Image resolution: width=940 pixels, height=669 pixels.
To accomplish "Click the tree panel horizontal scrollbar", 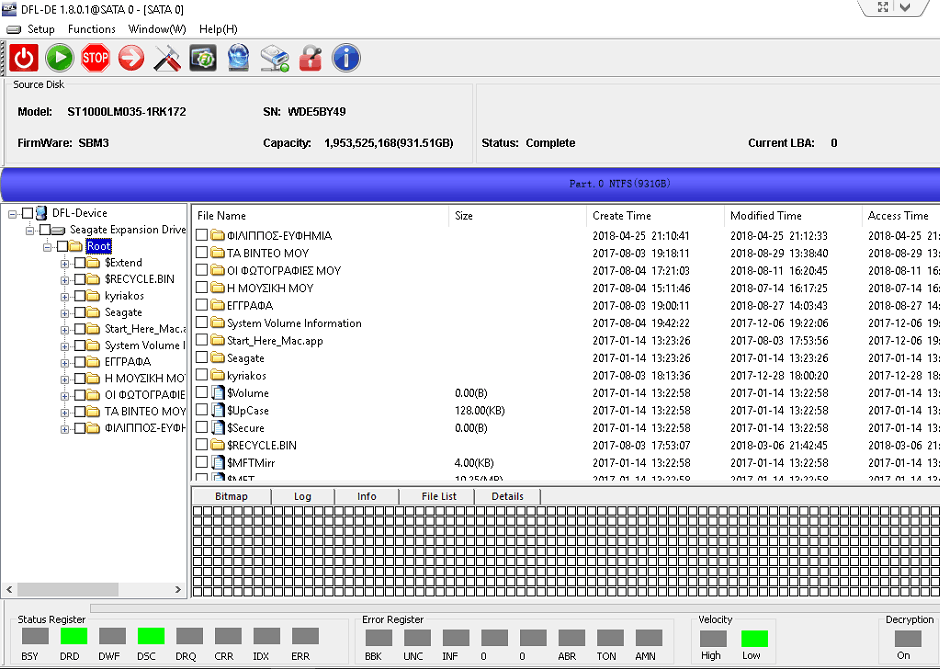I will point(70,590).
